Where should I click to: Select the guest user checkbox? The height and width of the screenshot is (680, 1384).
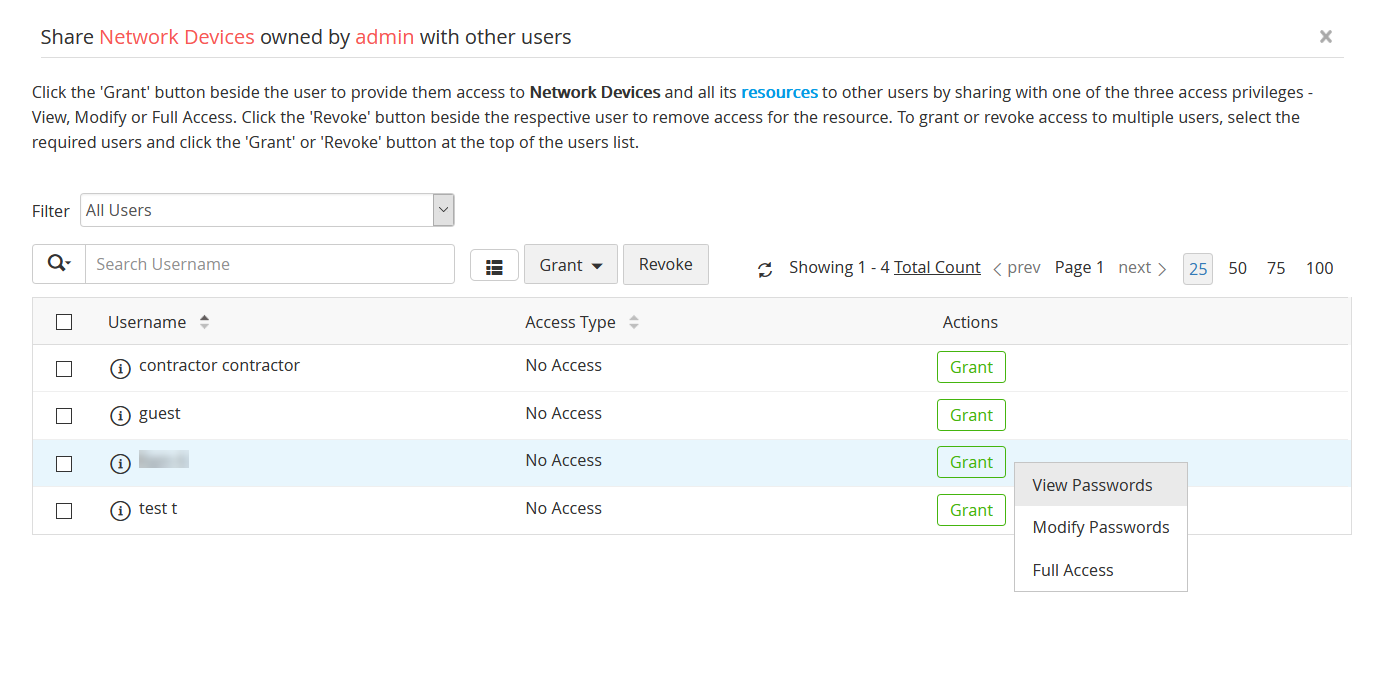pos(64,416)
